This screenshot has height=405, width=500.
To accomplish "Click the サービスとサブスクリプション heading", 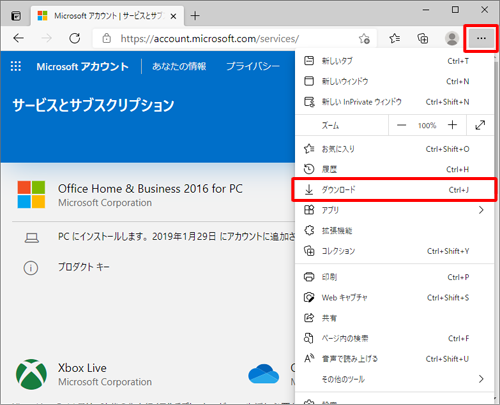I will tap(93, 105).
